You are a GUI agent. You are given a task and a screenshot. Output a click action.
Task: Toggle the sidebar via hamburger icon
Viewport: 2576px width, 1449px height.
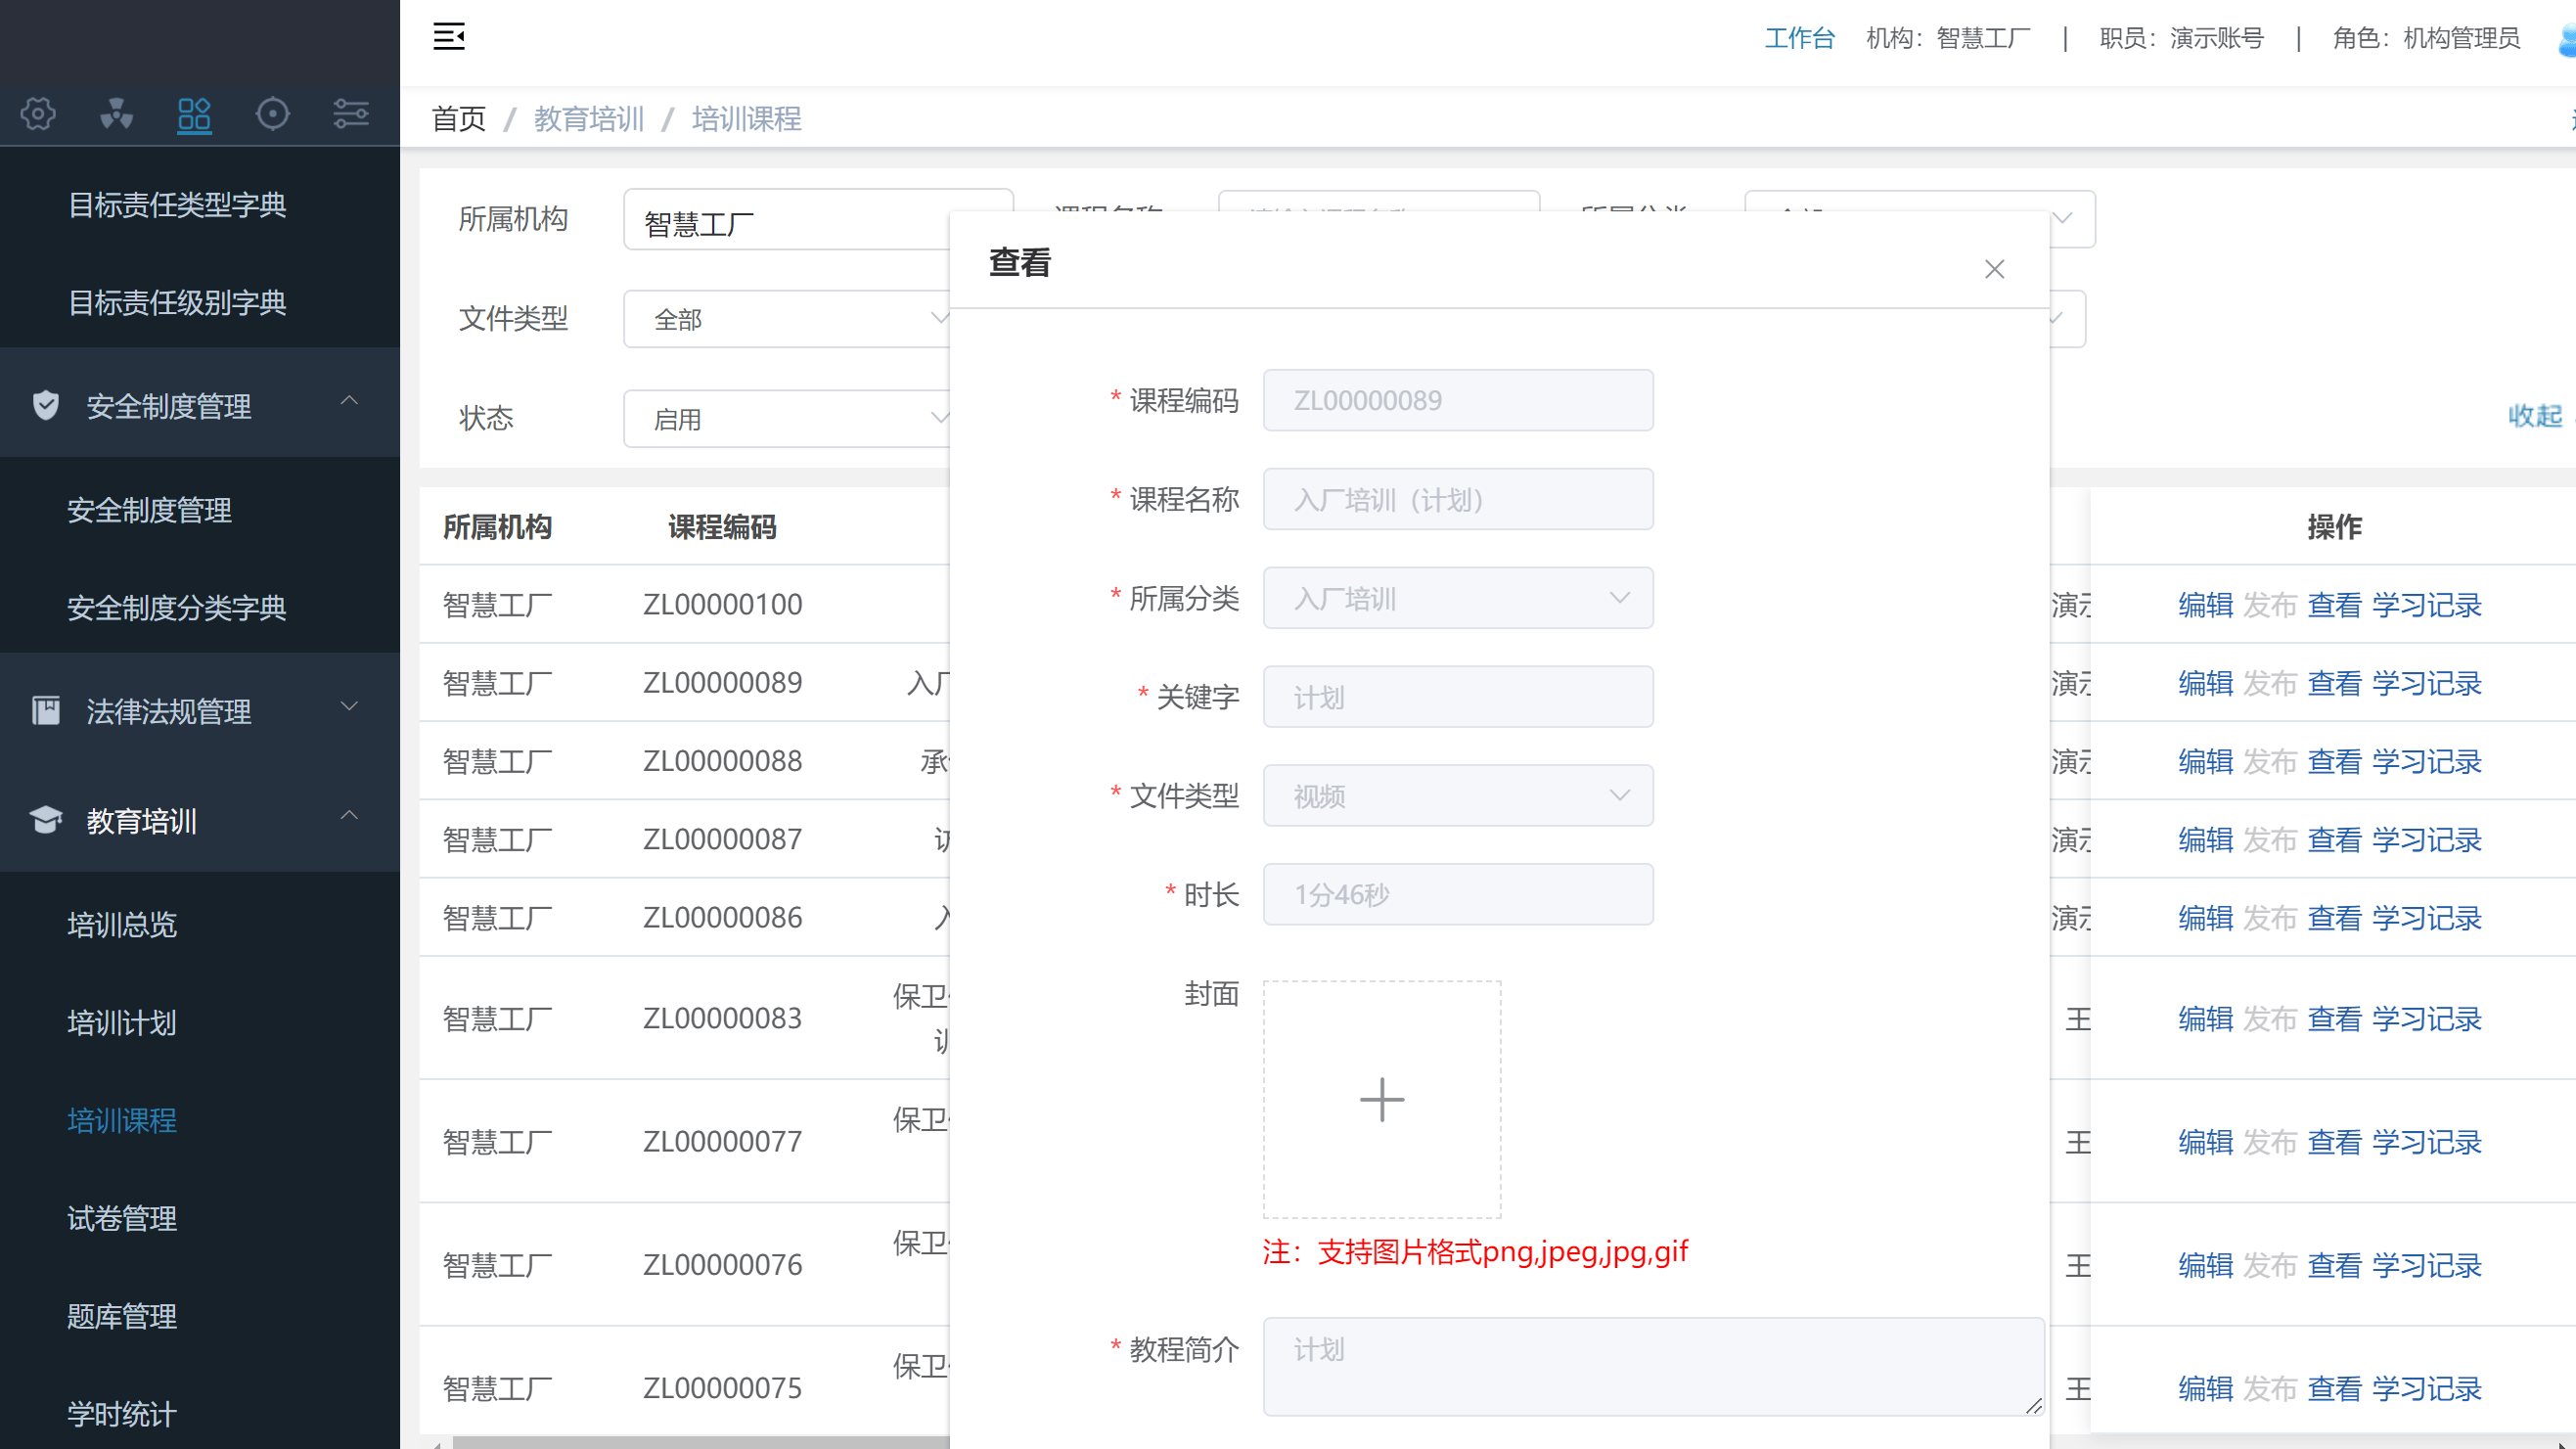pos(448,37)
